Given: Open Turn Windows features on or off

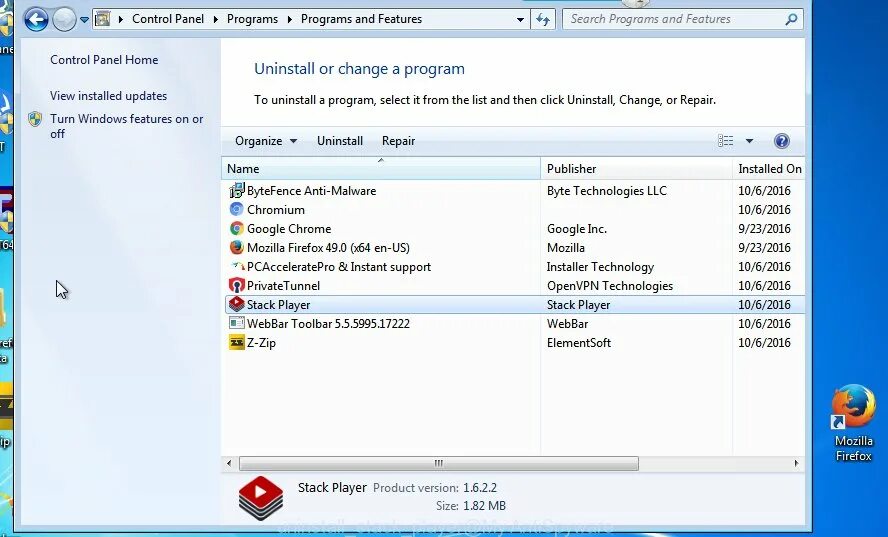Looking at the screenshot, I should [126, 126].
